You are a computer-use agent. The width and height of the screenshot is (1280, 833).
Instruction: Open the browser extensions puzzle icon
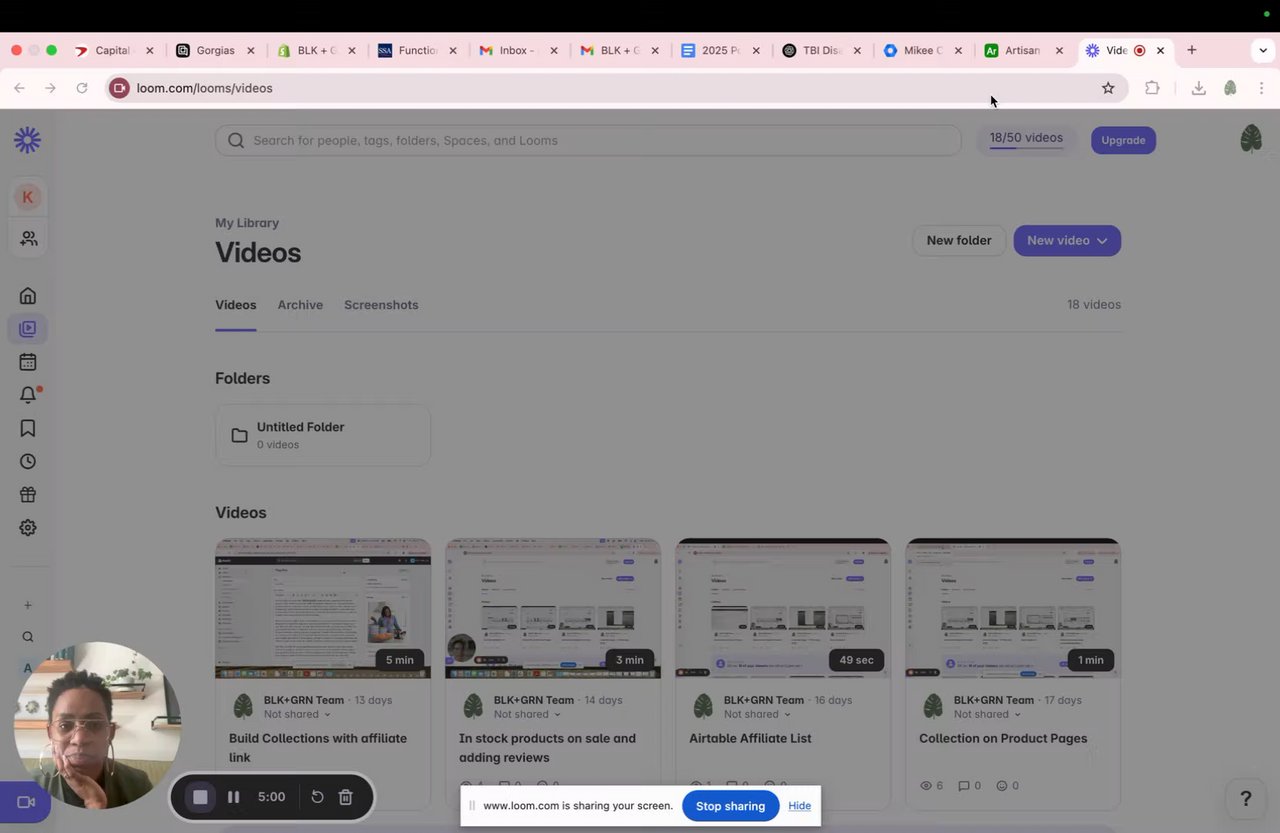click(1152, 88)
